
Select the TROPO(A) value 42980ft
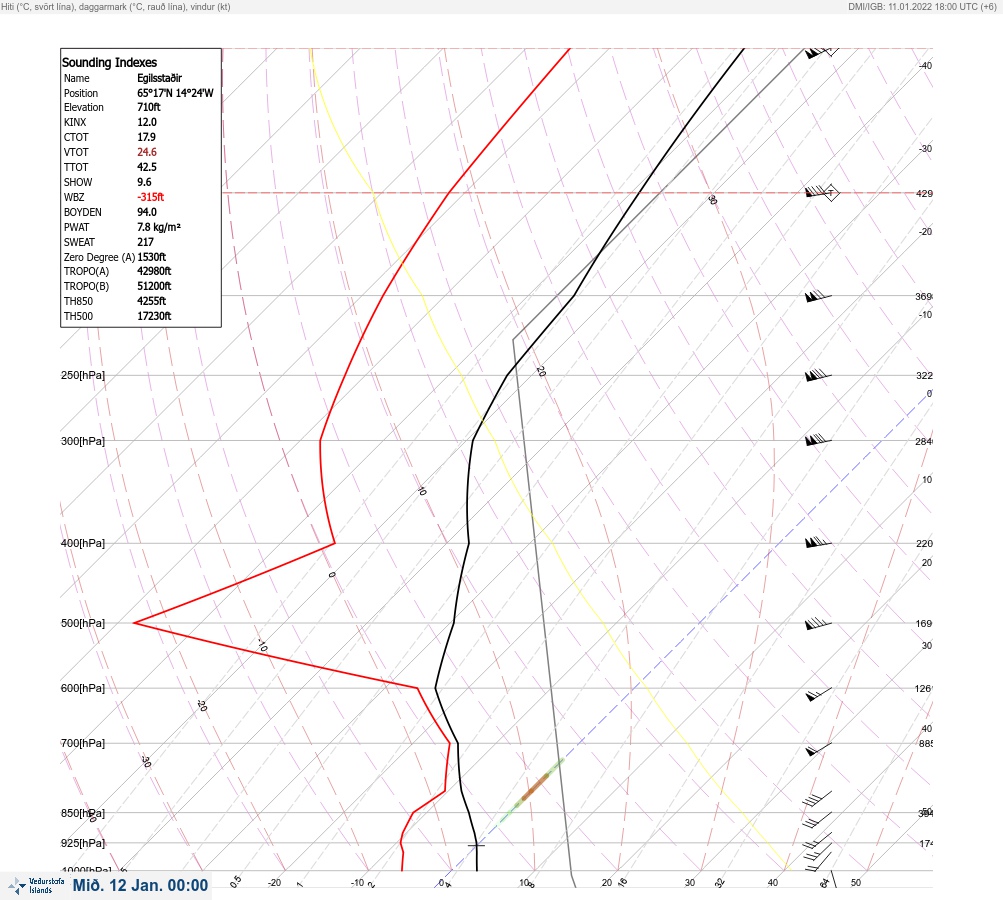coord(154,271)
